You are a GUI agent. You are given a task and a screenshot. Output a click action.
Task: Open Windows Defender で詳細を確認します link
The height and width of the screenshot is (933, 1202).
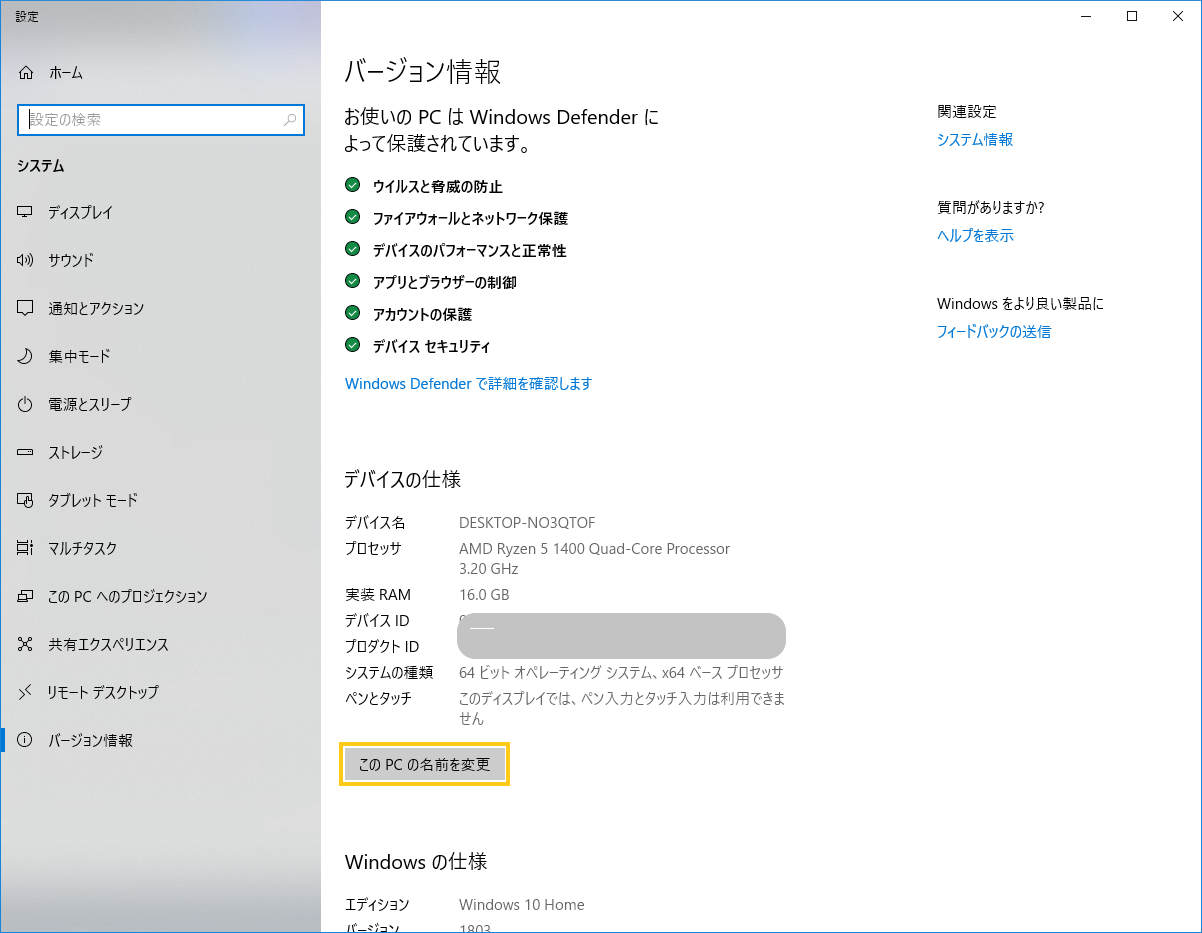(468, 384)
